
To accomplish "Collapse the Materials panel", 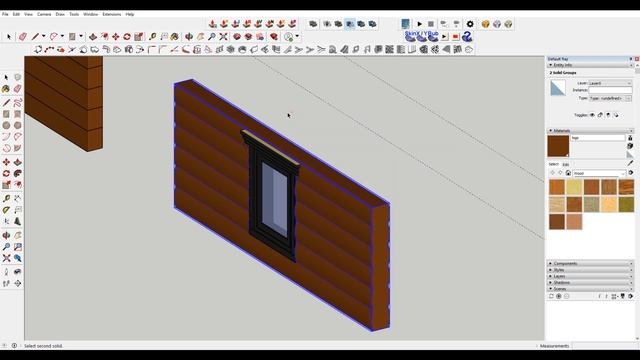I will (x=550, y=131).
